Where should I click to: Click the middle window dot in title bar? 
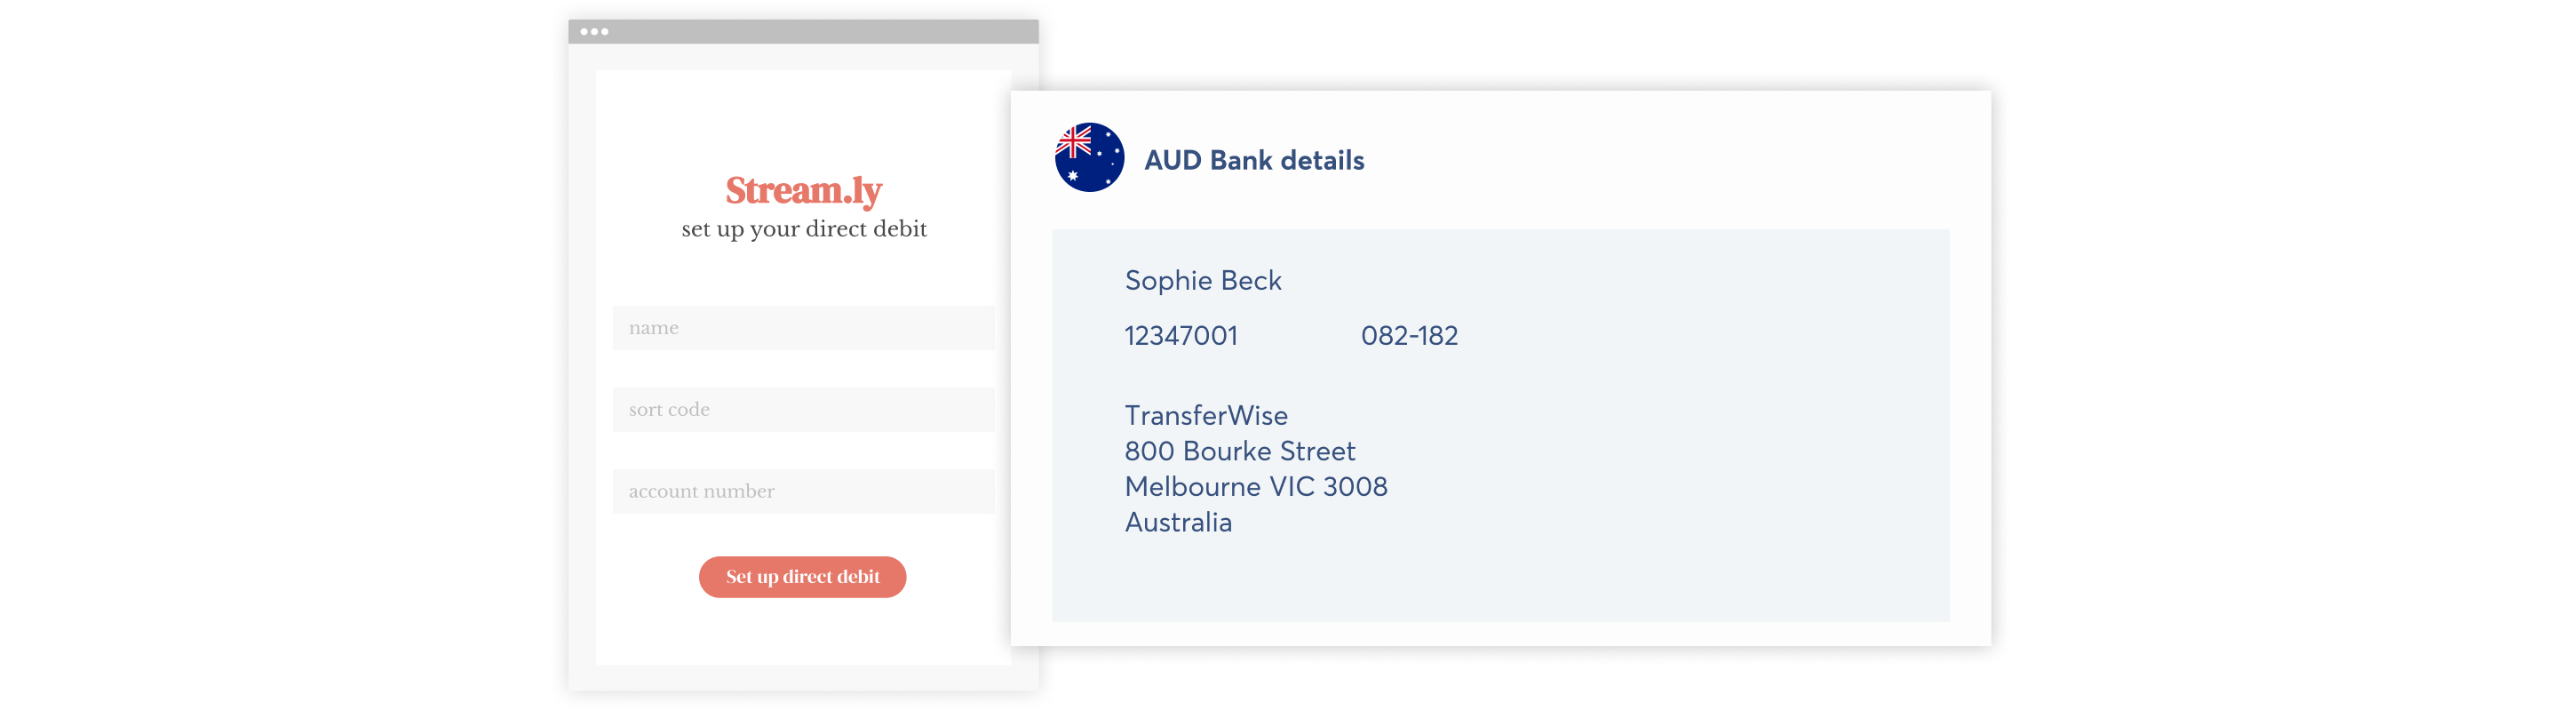594,32
